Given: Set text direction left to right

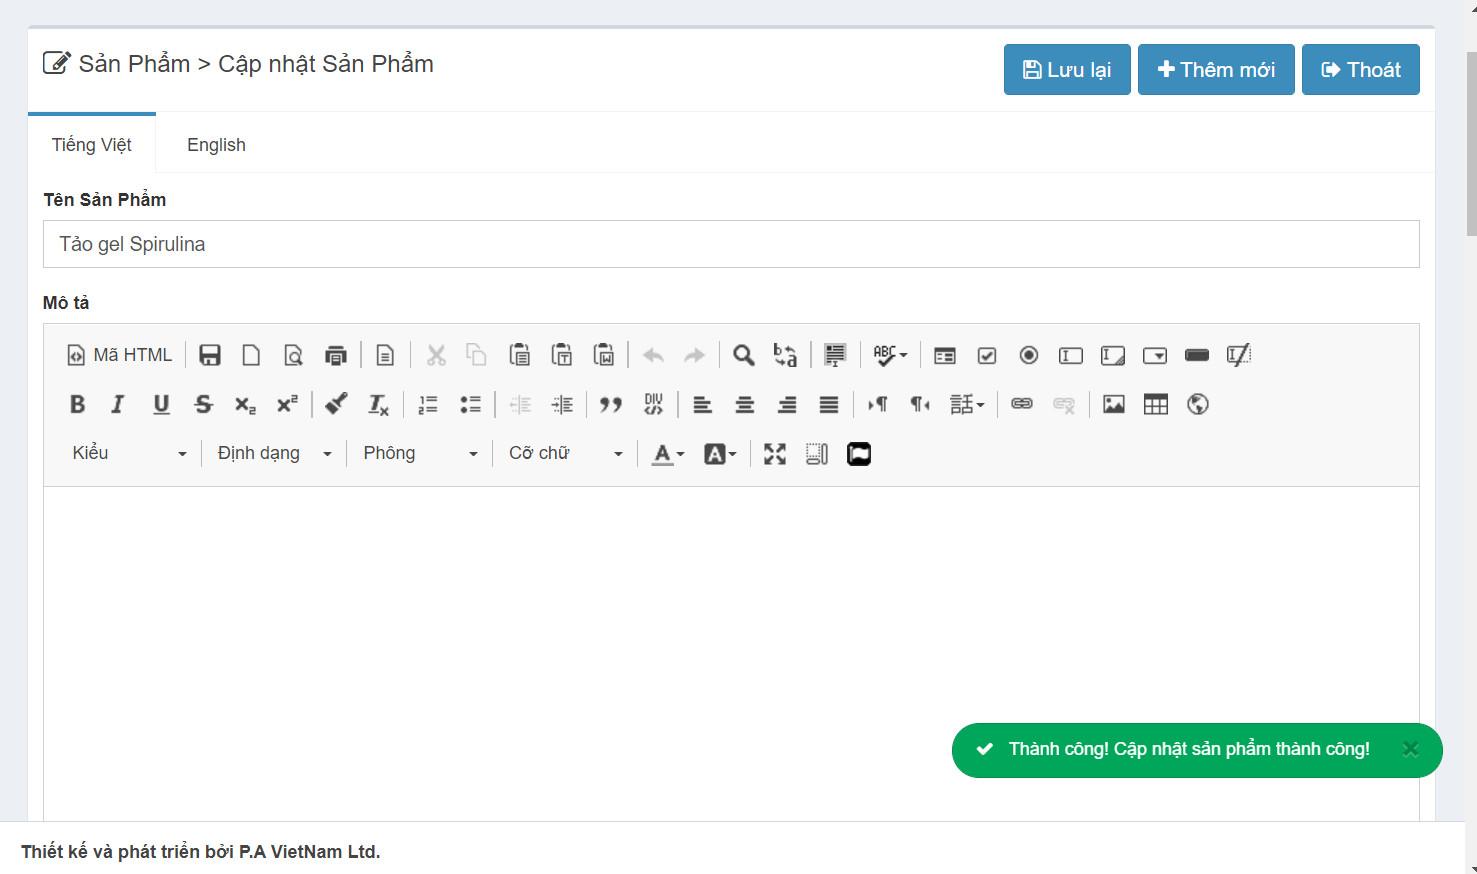Looking at the screenshot, I should (877, 404).
